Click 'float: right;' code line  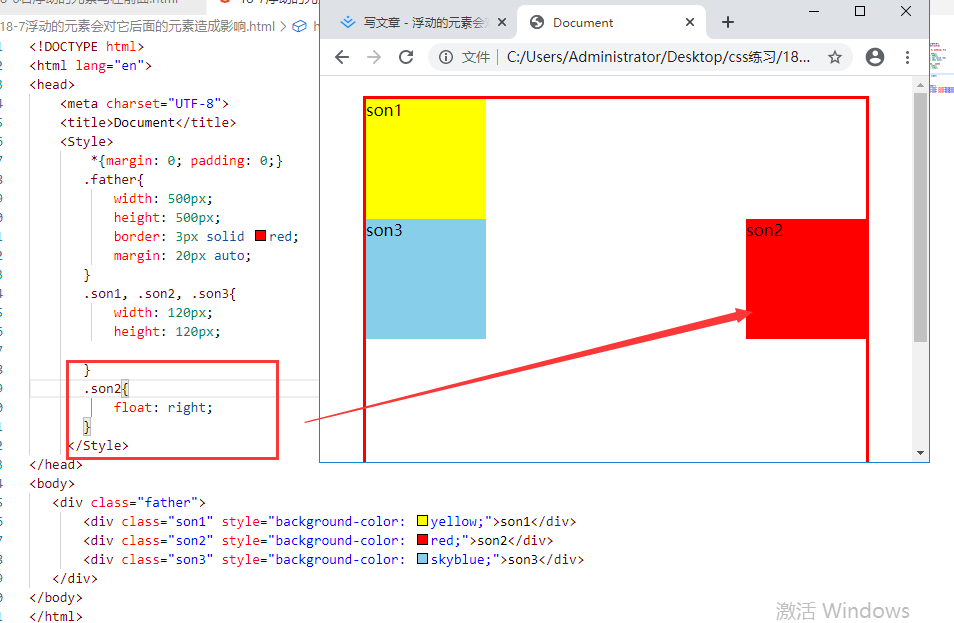coord(163,408)
